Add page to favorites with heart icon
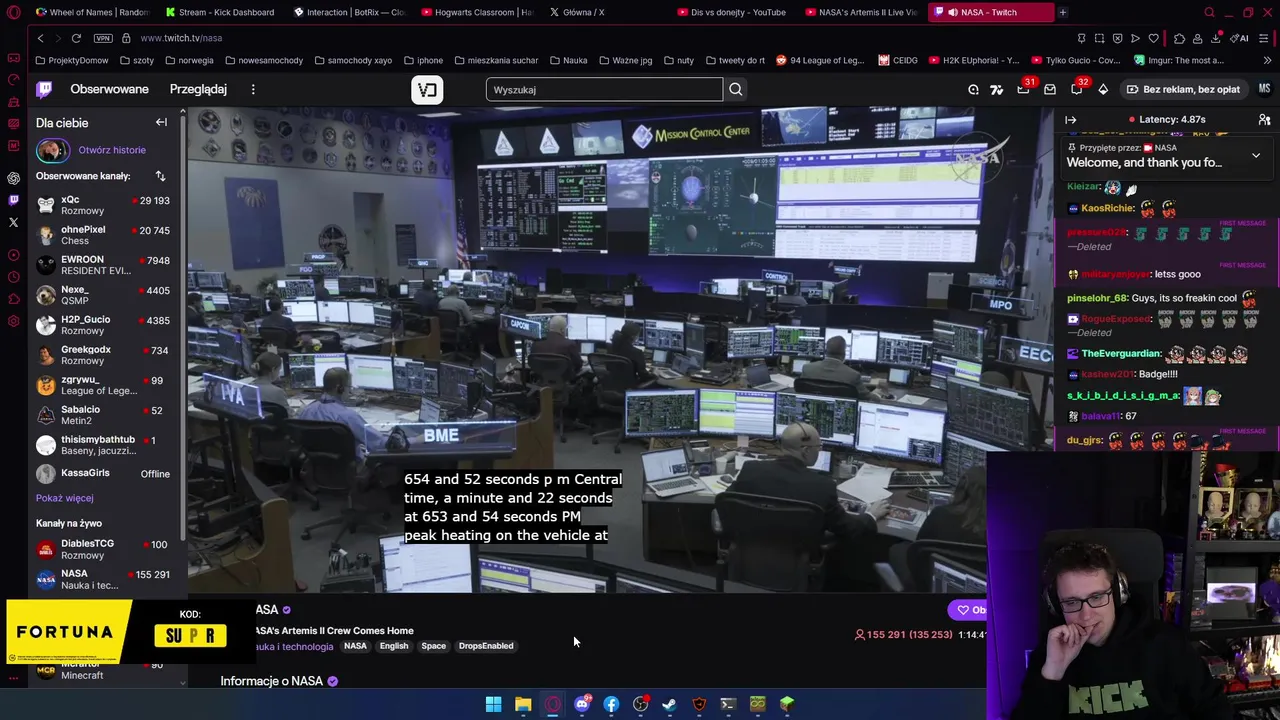Viewport: 1280px width, 720px height. [x=1153, y=38]
